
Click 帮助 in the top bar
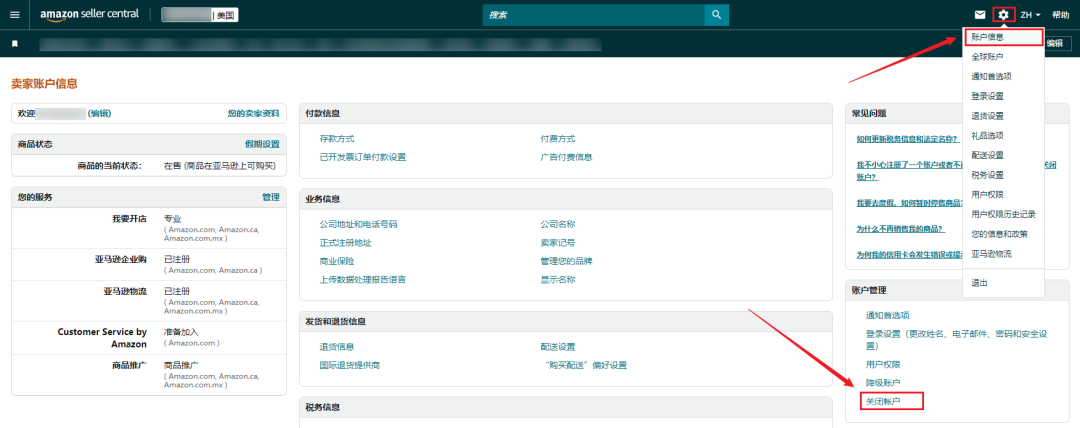1061,14
